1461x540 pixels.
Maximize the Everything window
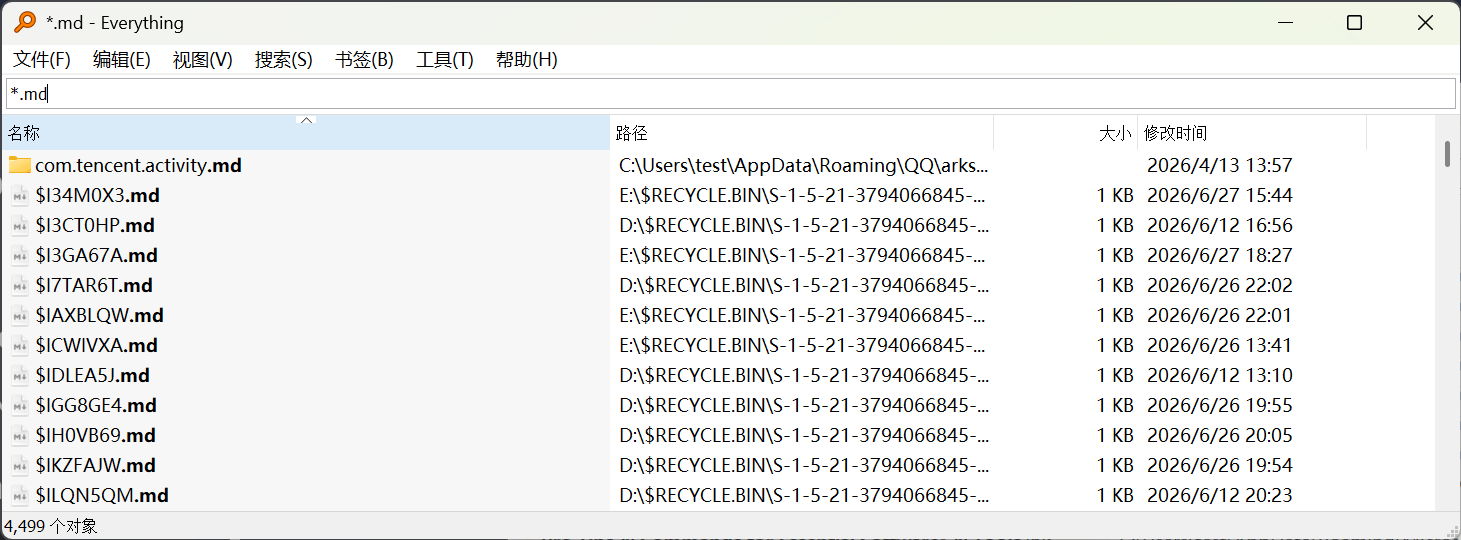click(x=1354, y=22)
